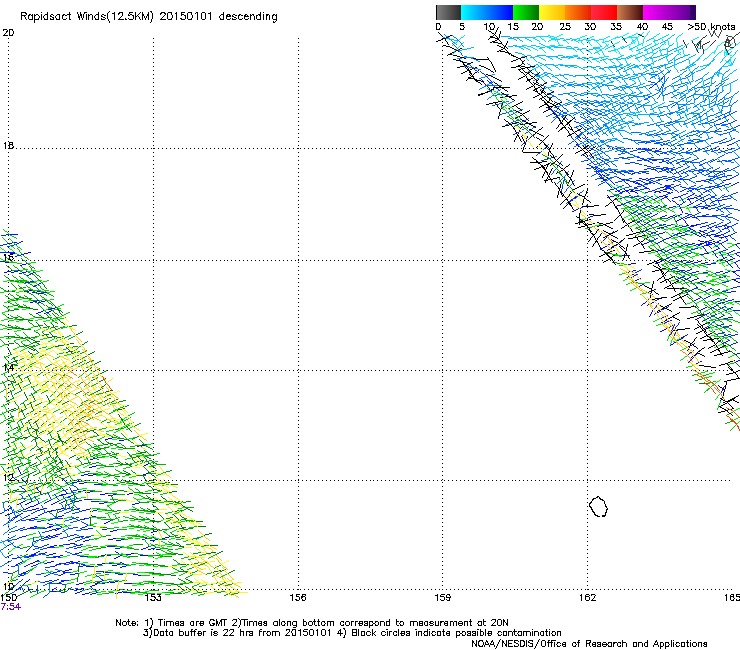Click the black island outline near 162E
The height and width of the screenshot is (650, 740).
[x=598, y=506]
